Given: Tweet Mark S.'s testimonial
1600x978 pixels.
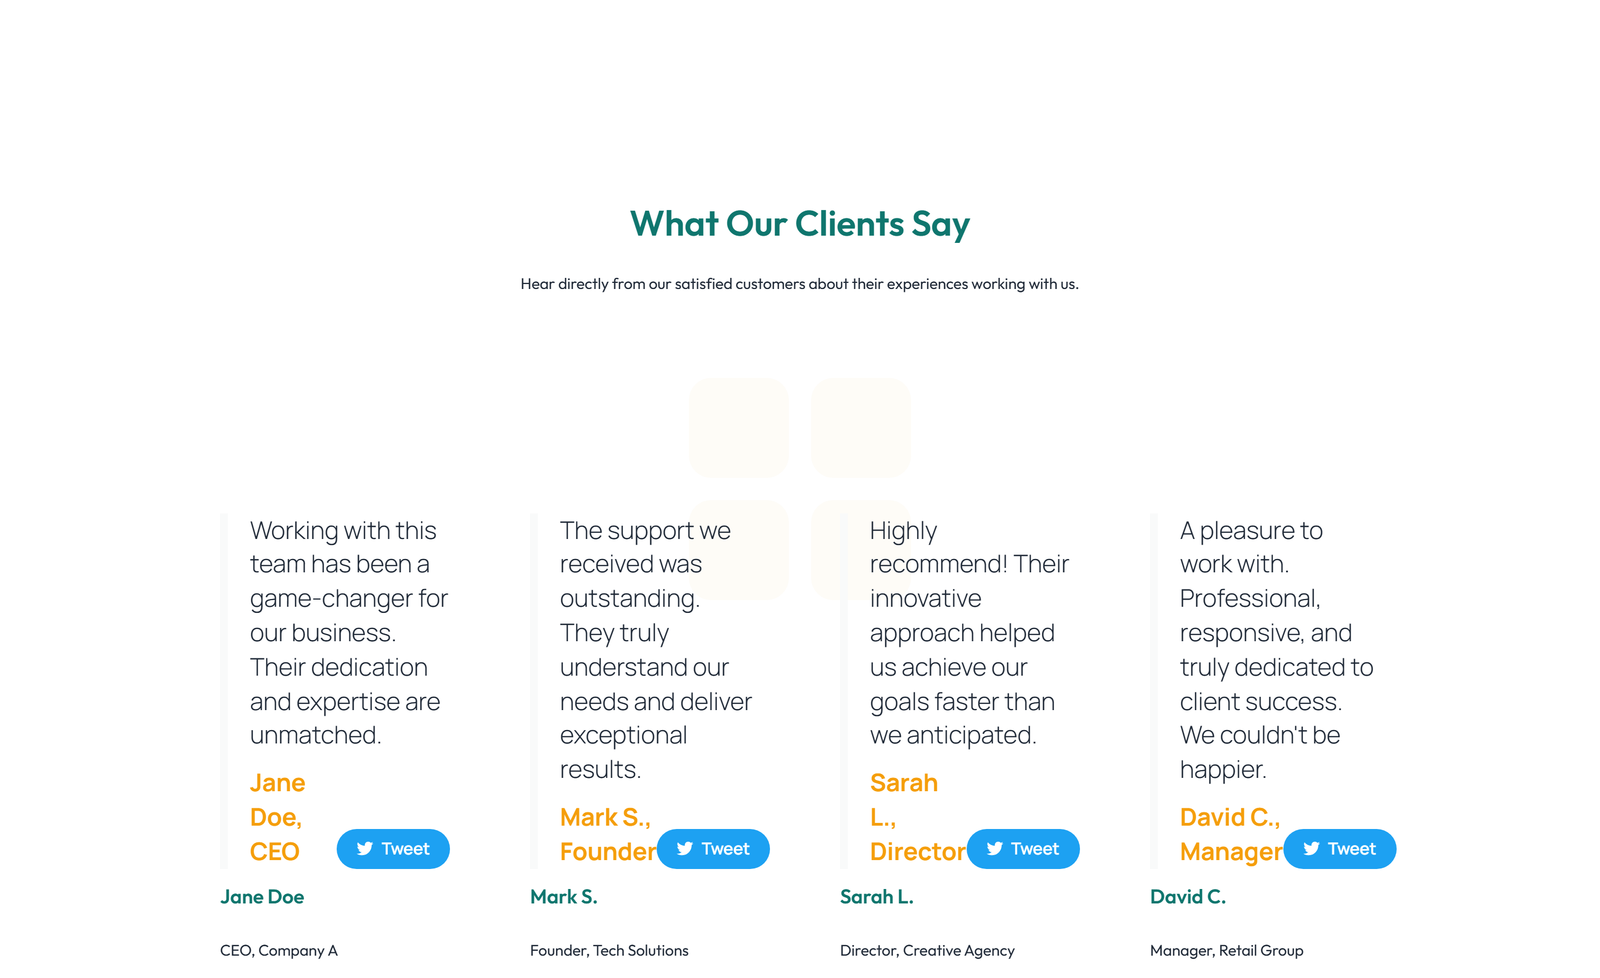Looking at the screenshot, I should coord(713,848).
